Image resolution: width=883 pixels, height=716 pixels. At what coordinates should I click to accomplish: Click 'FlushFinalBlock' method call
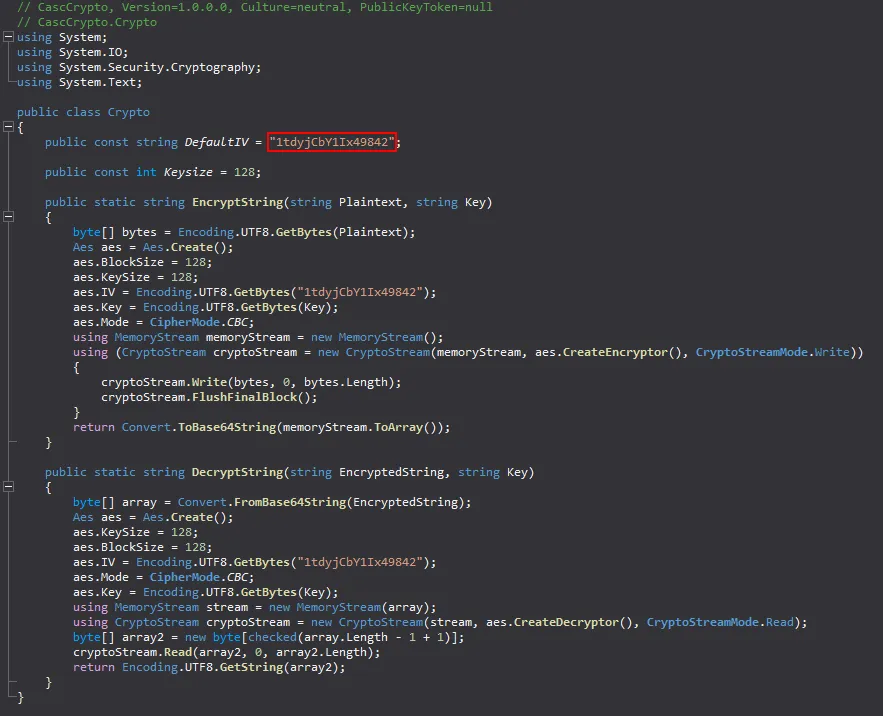pyautogui.click(x=244, y=397)
